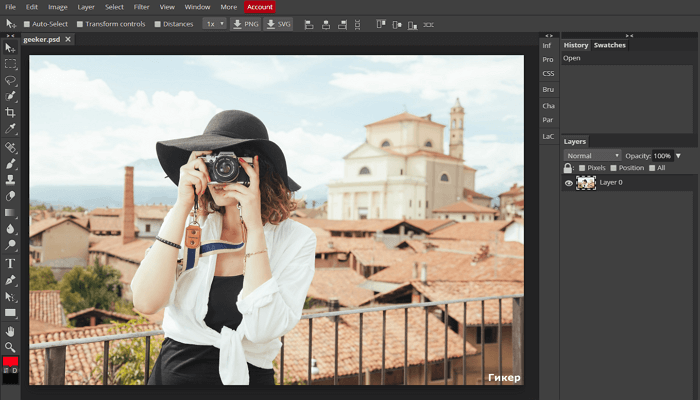The height and width of the screenshot is (400, 700).
Task: Click the red foreground color swatch
Action: pyautogui.click(x=10, y=363)
